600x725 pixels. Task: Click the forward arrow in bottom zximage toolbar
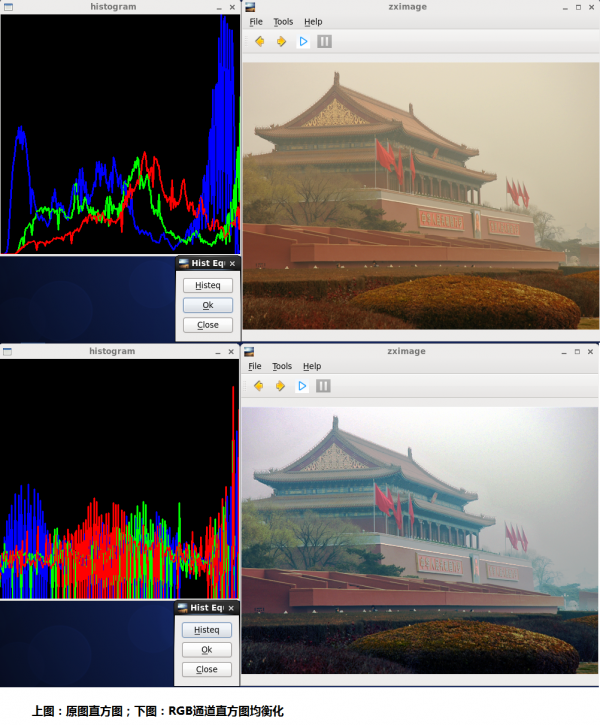[x=280, y=386]
